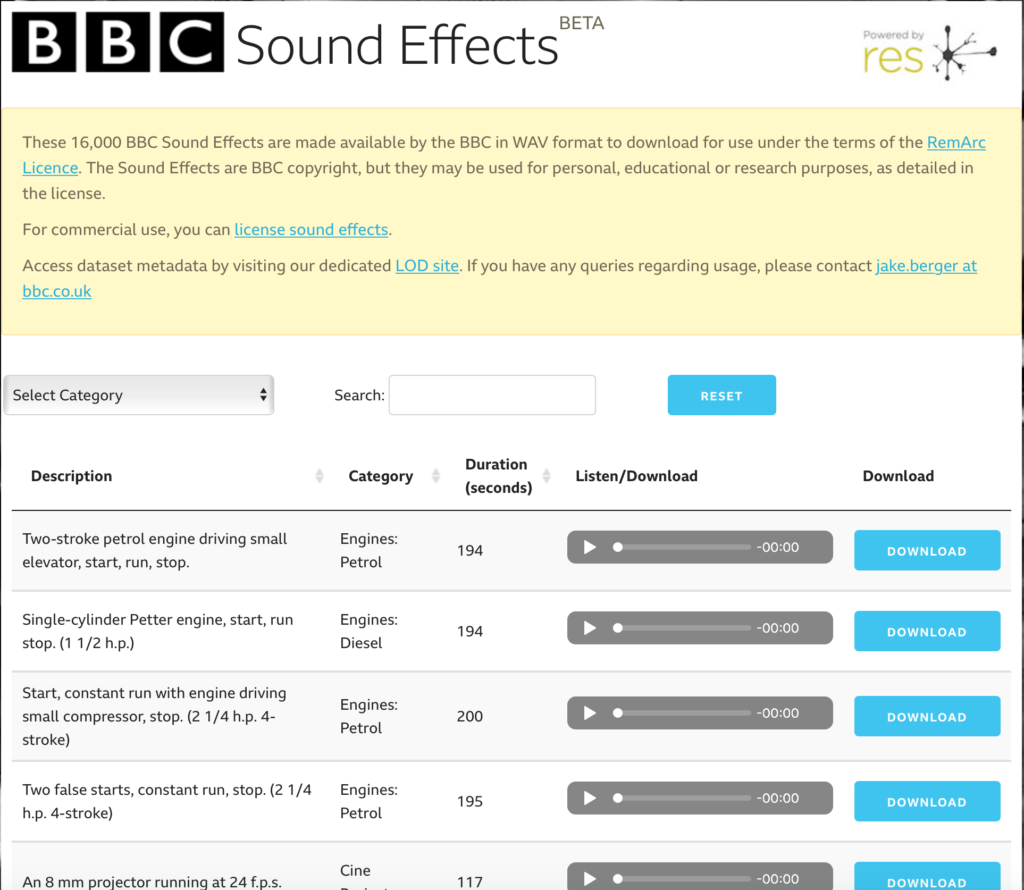This screenshot has width=1024, height=890.
Task: Play the small compressor engine sound
Action: 589,713
